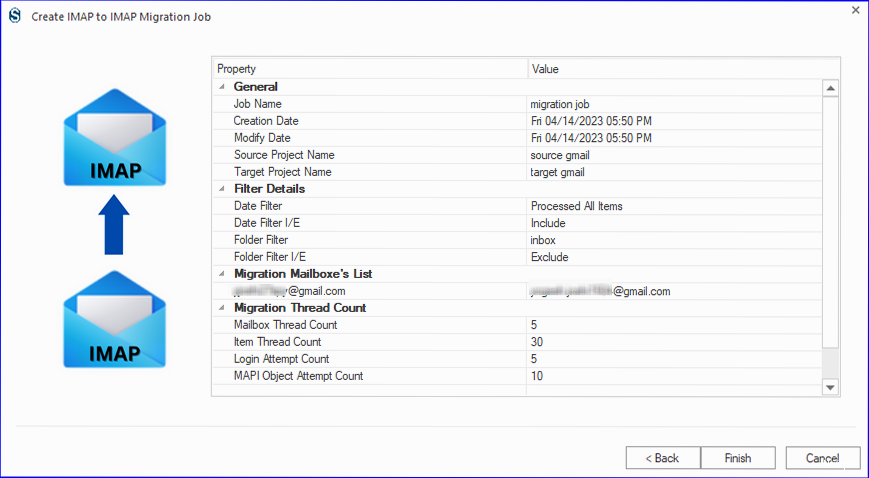Select the Folder Filter I/E row
This screenshot has height=478, width=869.
point(370,257)
